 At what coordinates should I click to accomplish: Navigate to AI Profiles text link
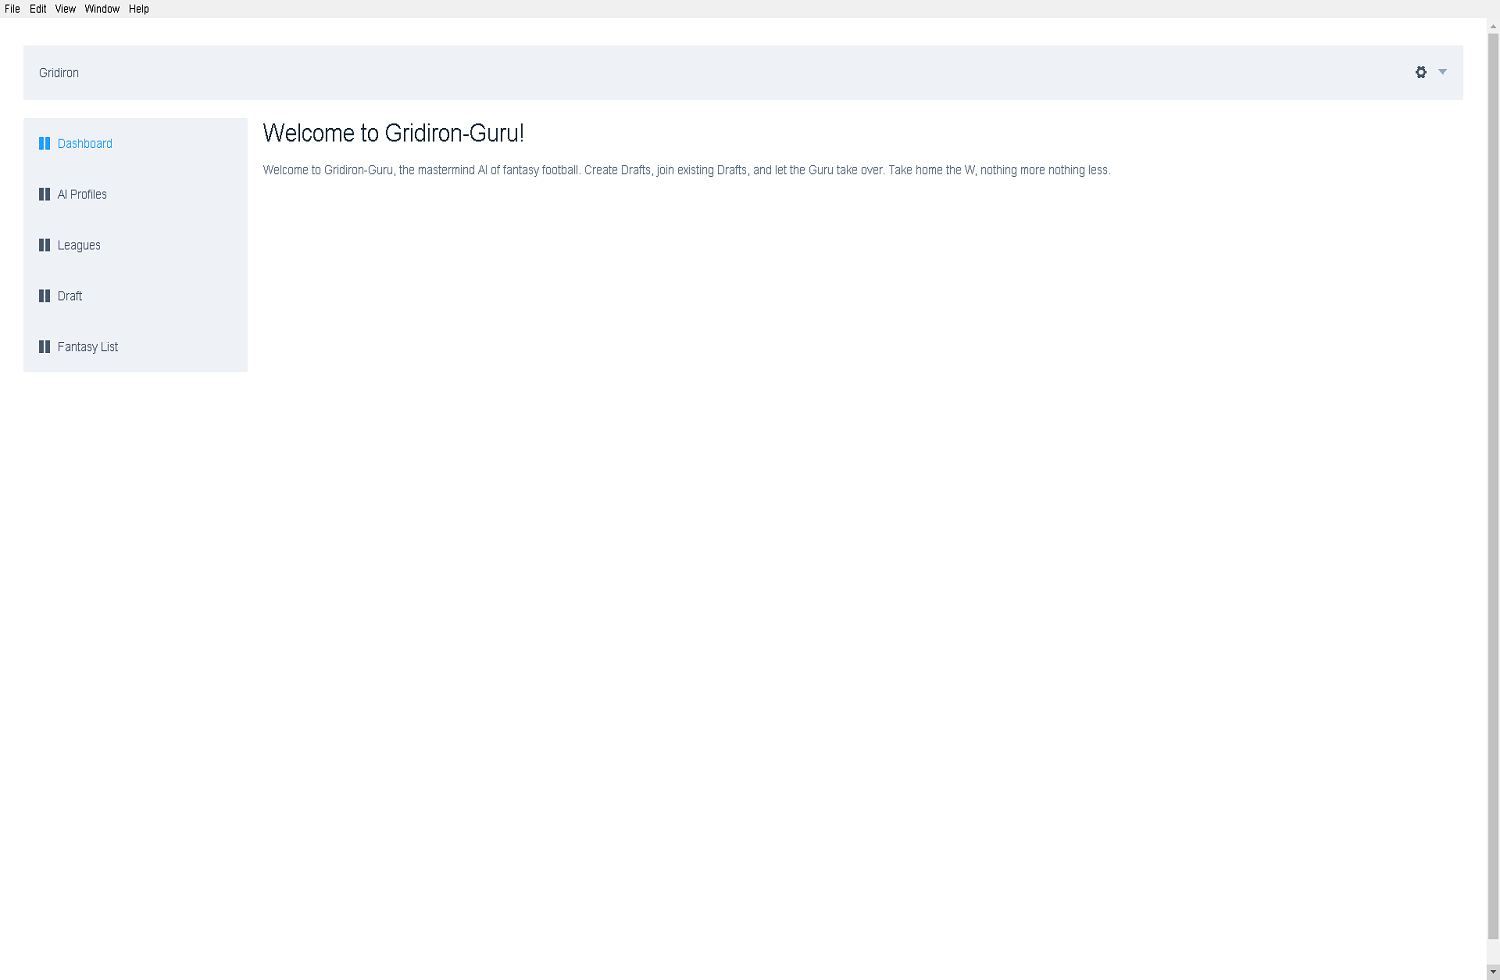click(82, 195)
